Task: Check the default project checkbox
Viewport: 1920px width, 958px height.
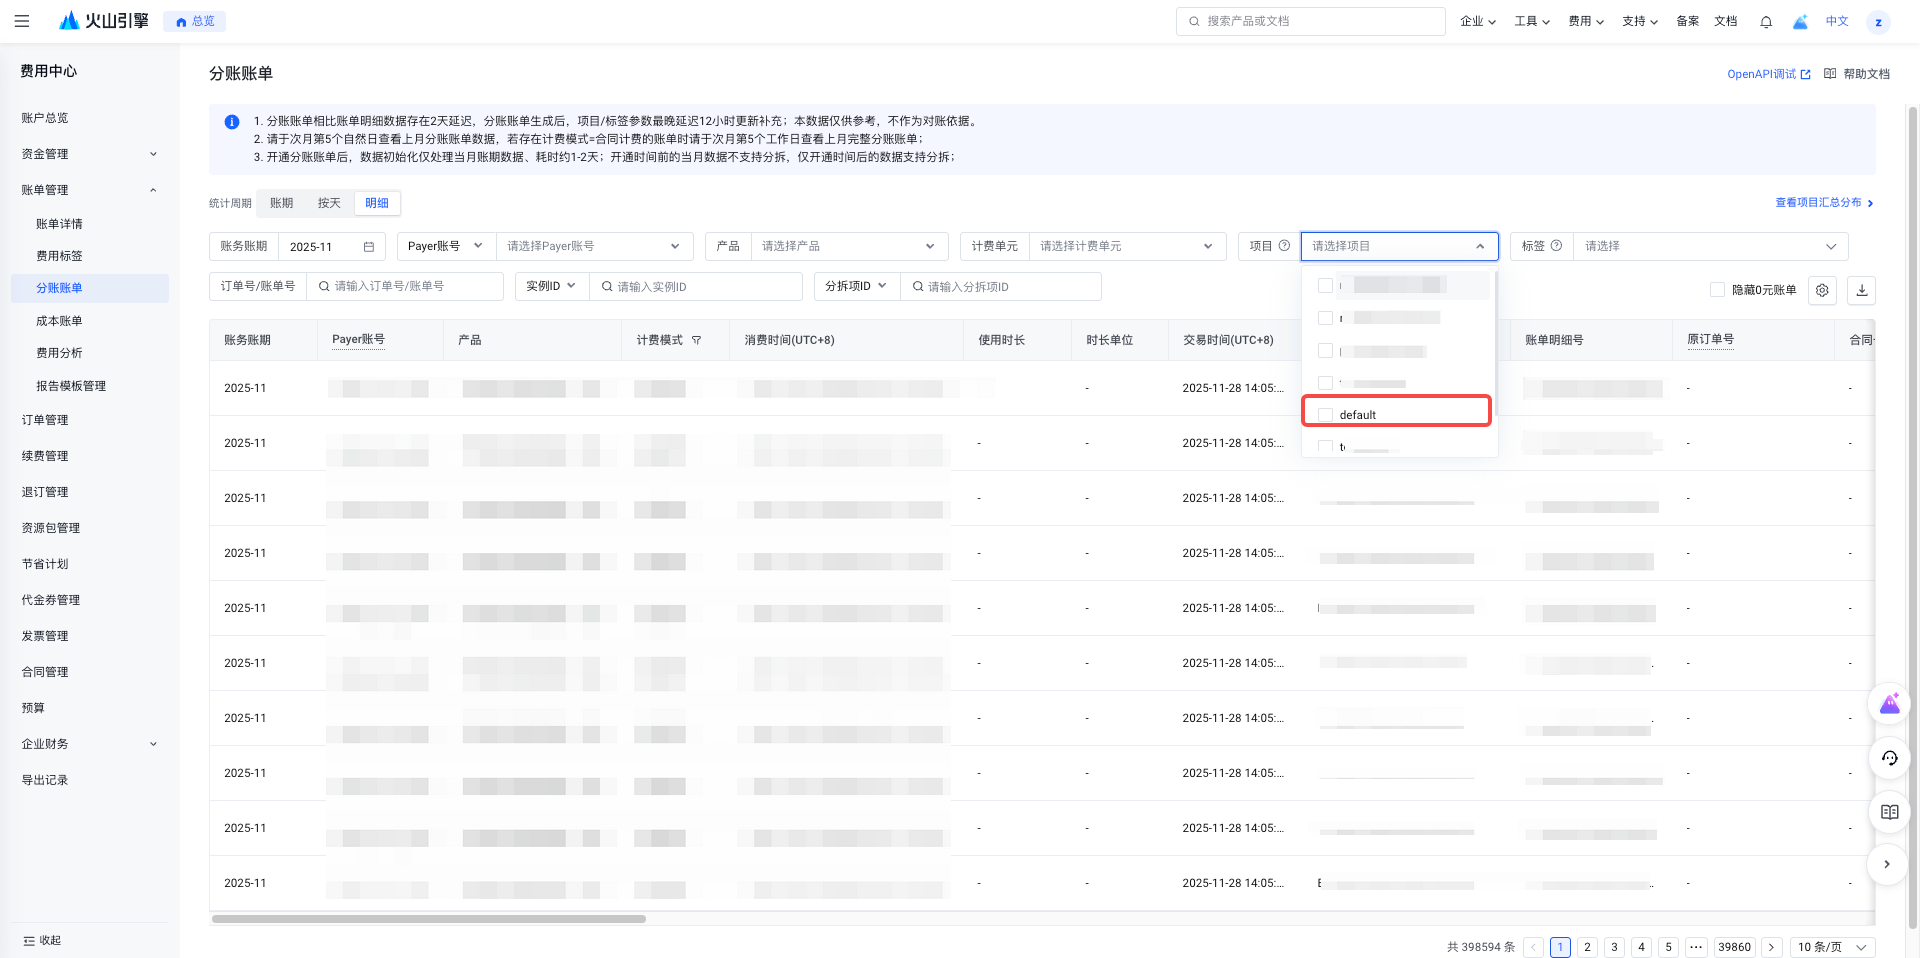Action: 1326,415
